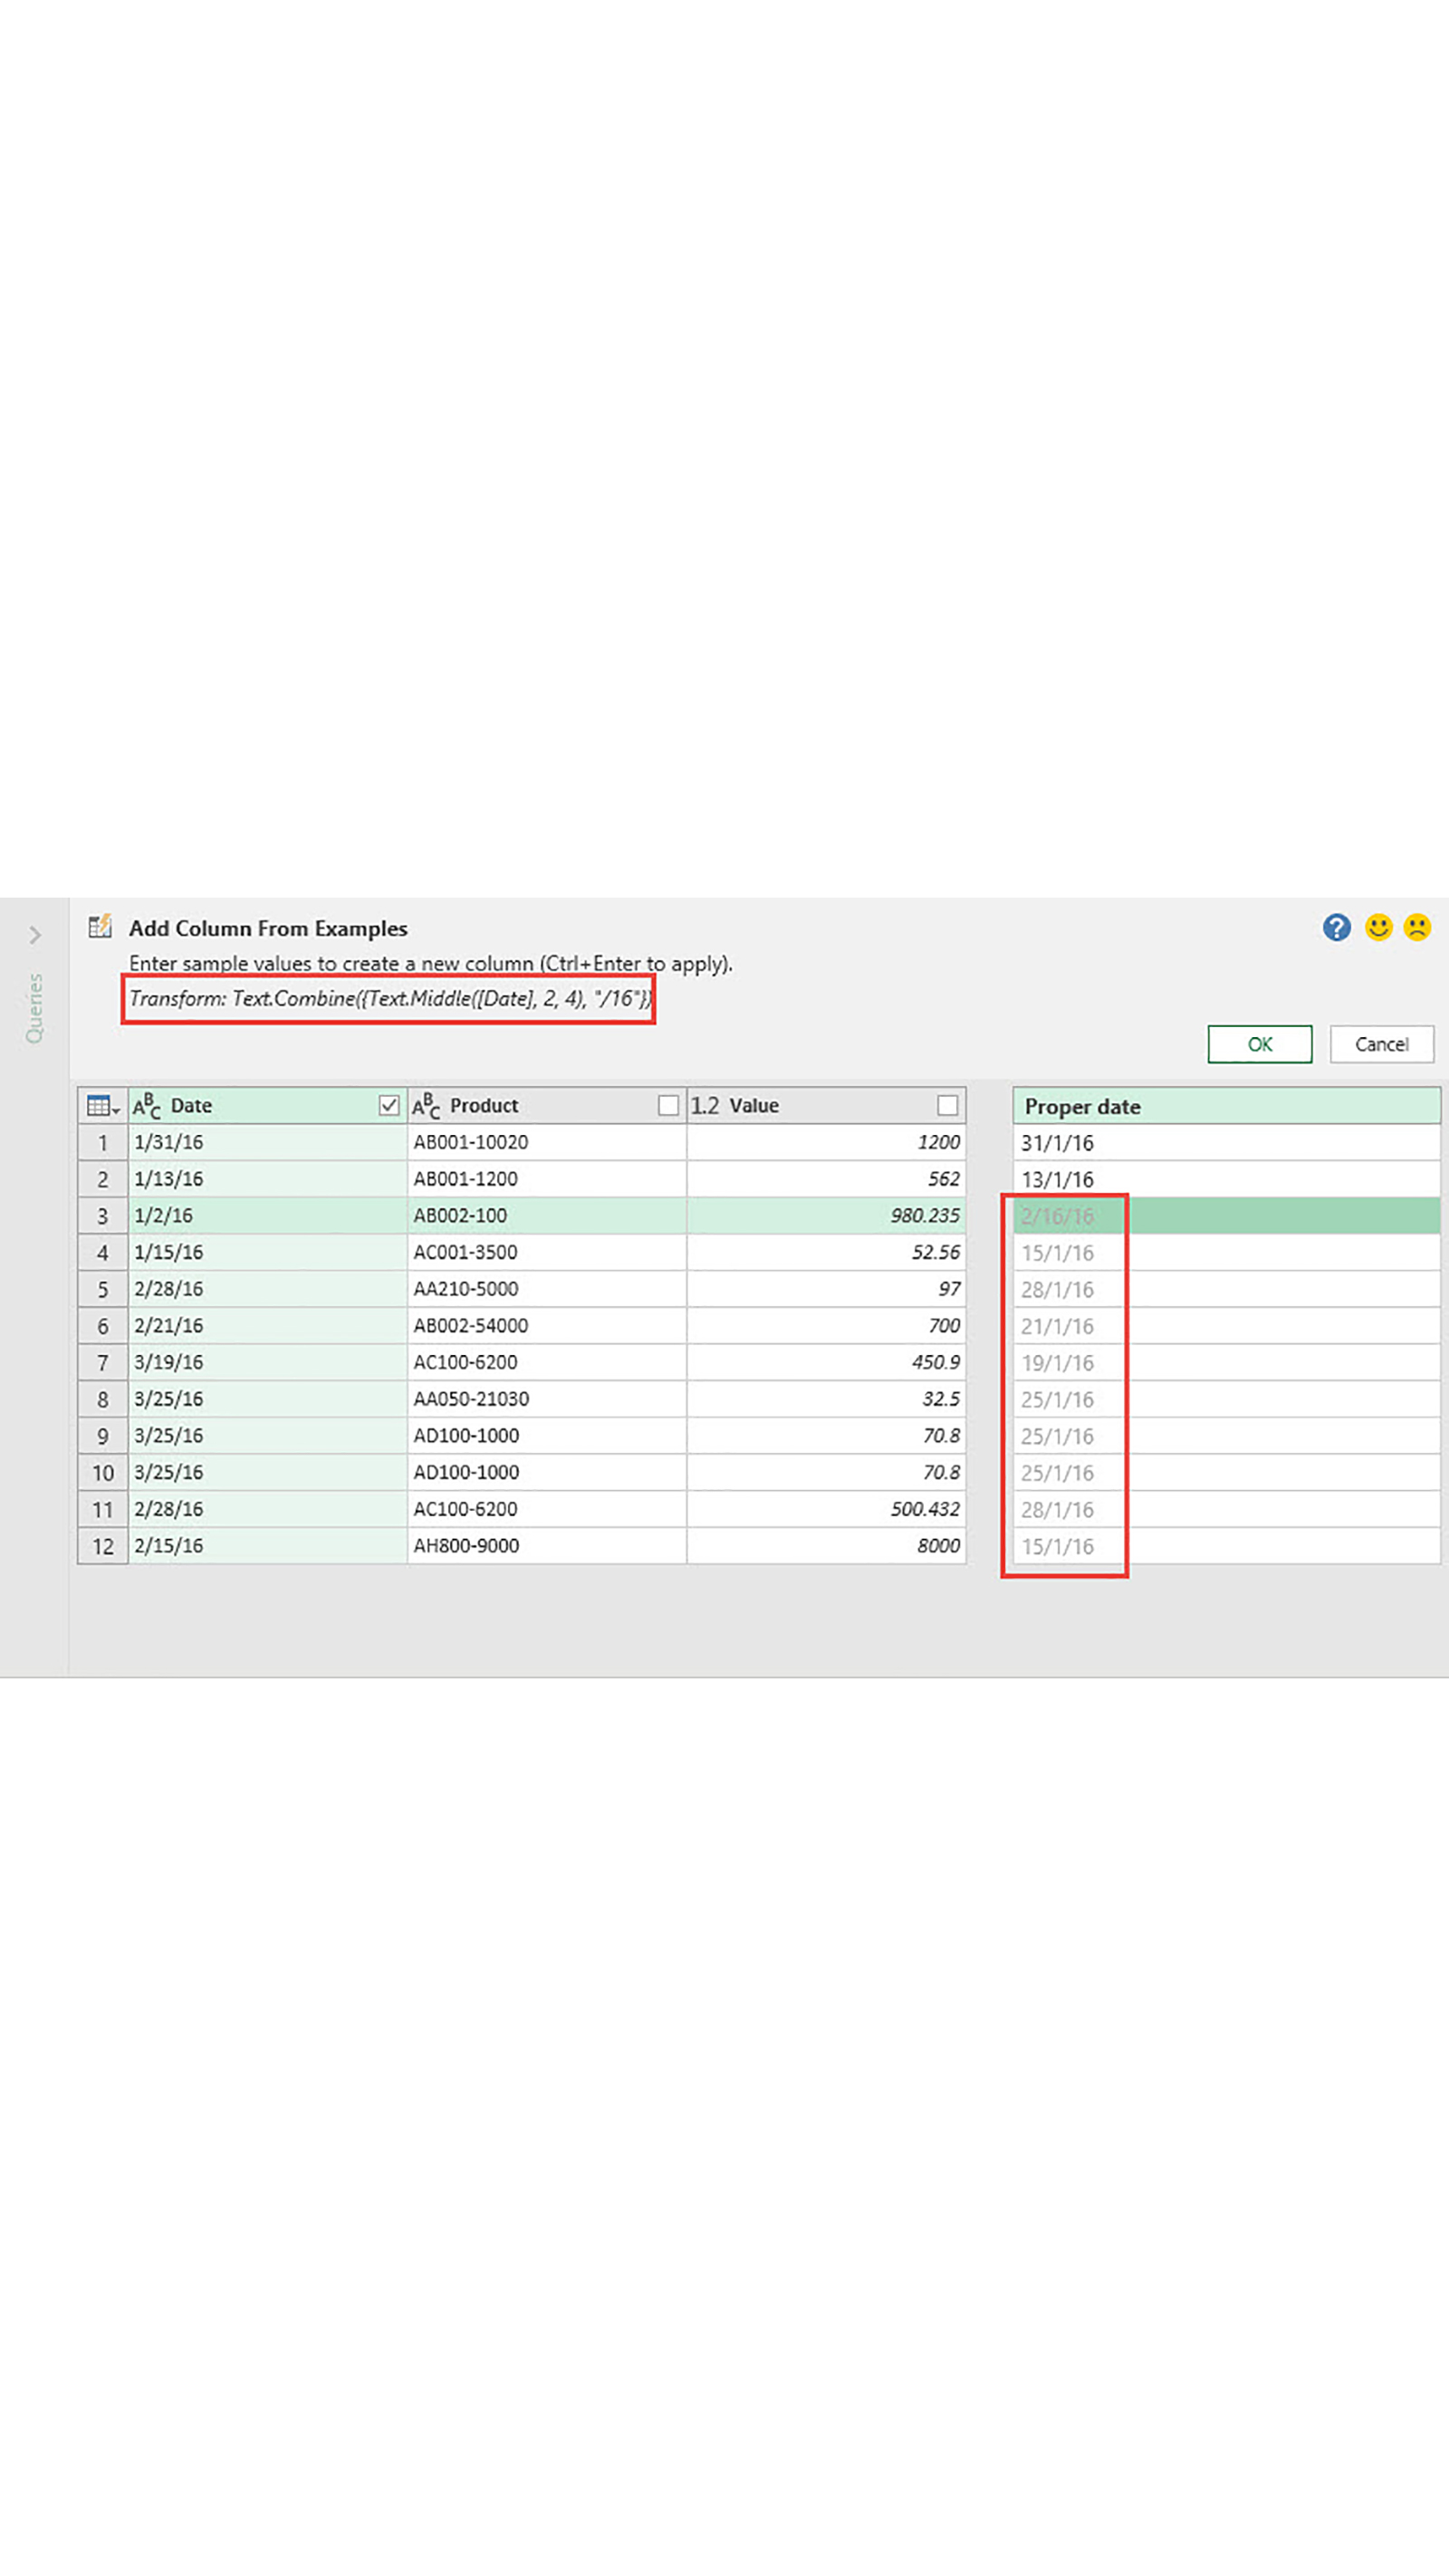Image resolution: width=1449 pixels, height=2576 pixels.
Task: Click the Value cell showing 500.432
Action: coord(826,1509)
